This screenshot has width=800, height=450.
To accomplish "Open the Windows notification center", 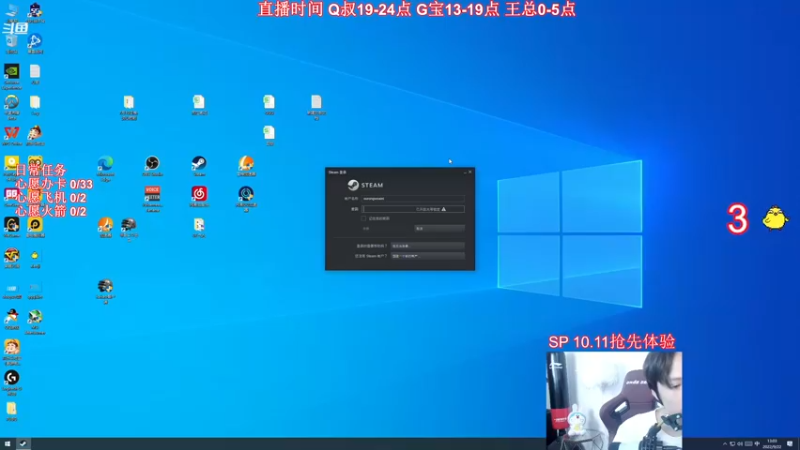I will 790,444.
